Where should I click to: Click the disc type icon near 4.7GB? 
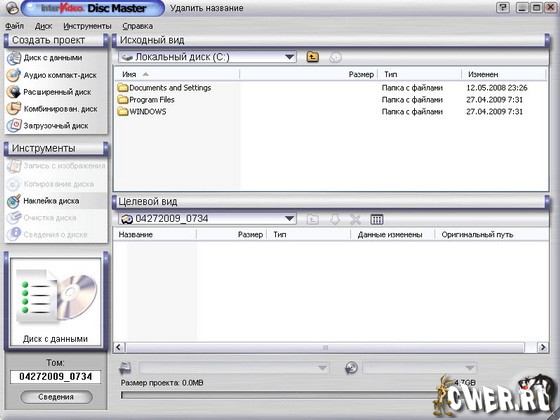[351, 368]
